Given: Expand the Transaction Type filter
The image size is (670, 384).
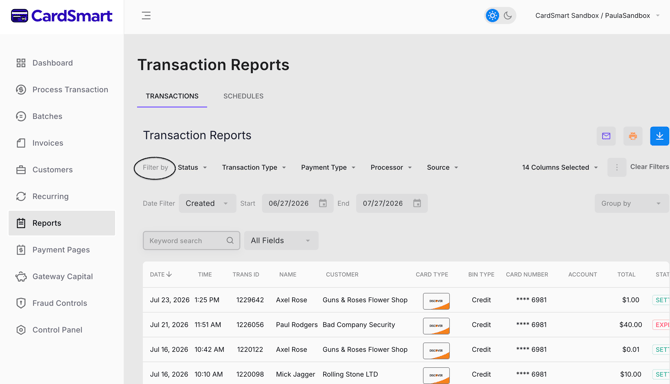Looking at the screenshot, I should pos(254,167).
